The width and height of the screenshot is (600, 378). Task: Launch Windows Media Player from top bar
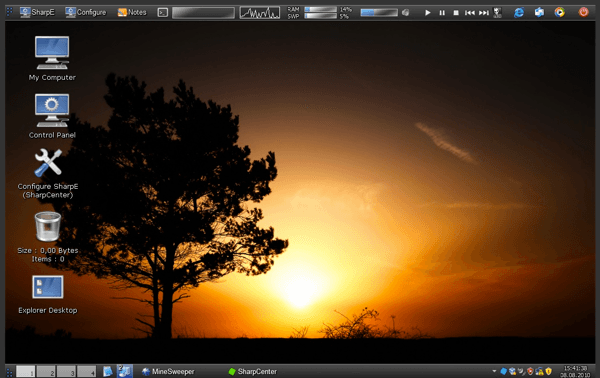click(x=559, y=13)
